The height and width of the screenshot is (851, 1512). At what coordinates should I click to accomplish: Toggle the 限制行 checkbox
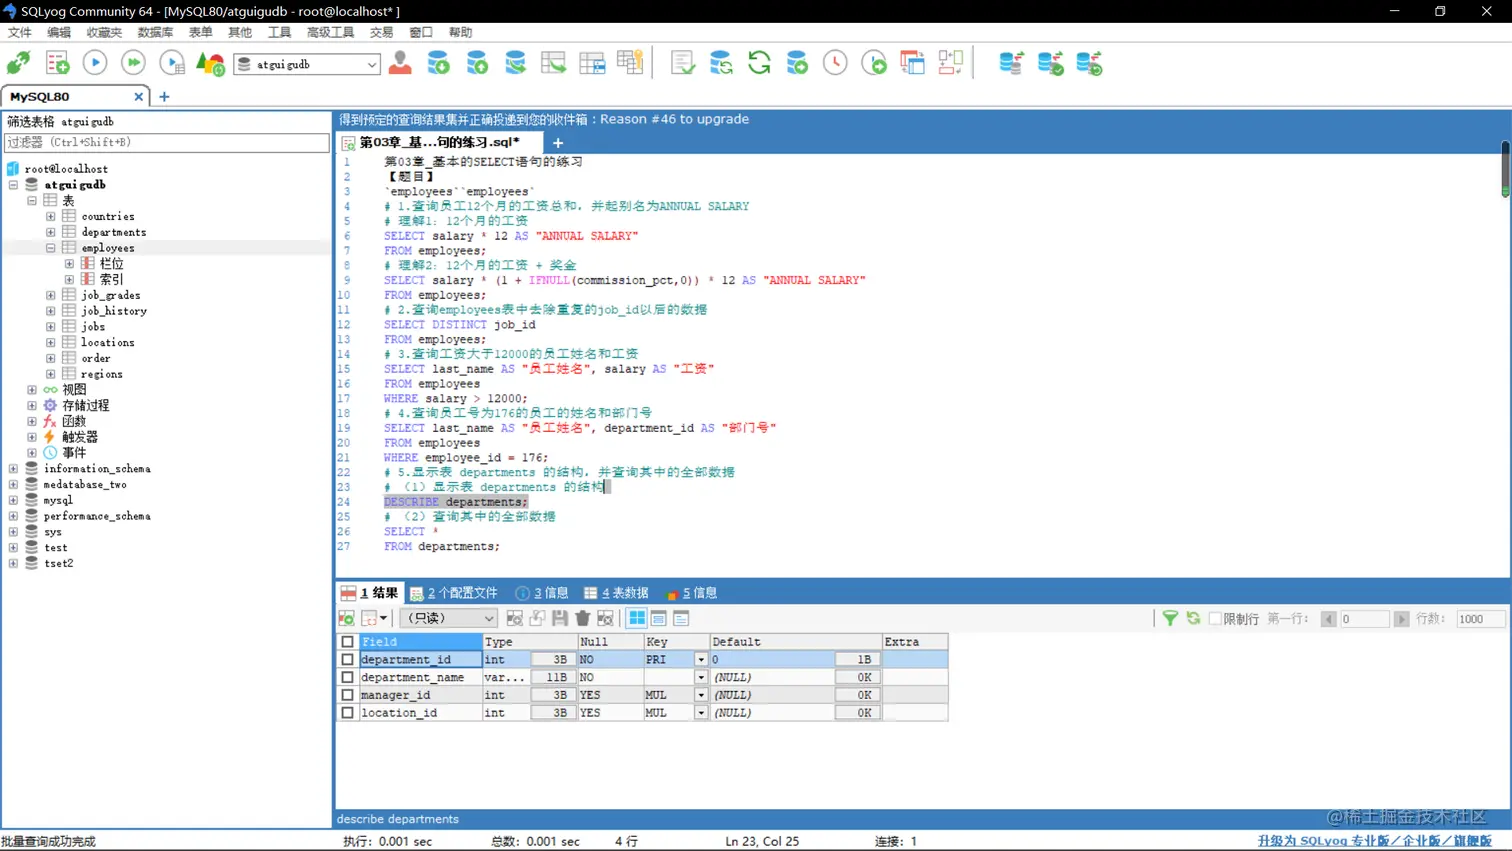[x=1215, y=619]
